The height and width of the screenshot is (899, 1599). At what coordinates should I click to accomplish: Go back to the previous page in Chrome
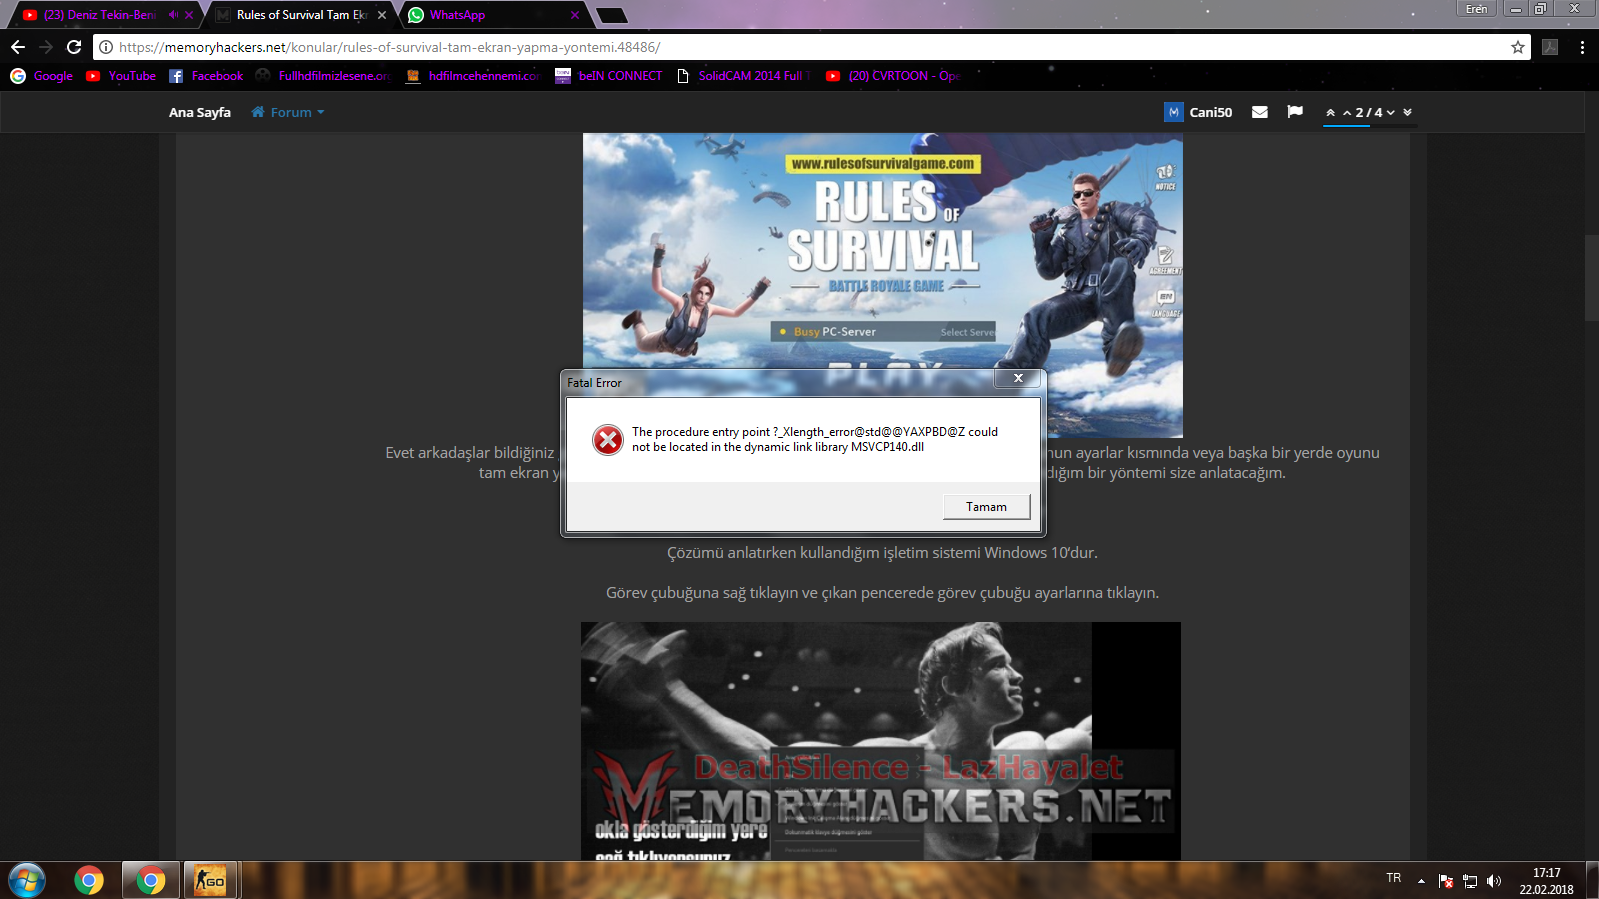[18, 47]
